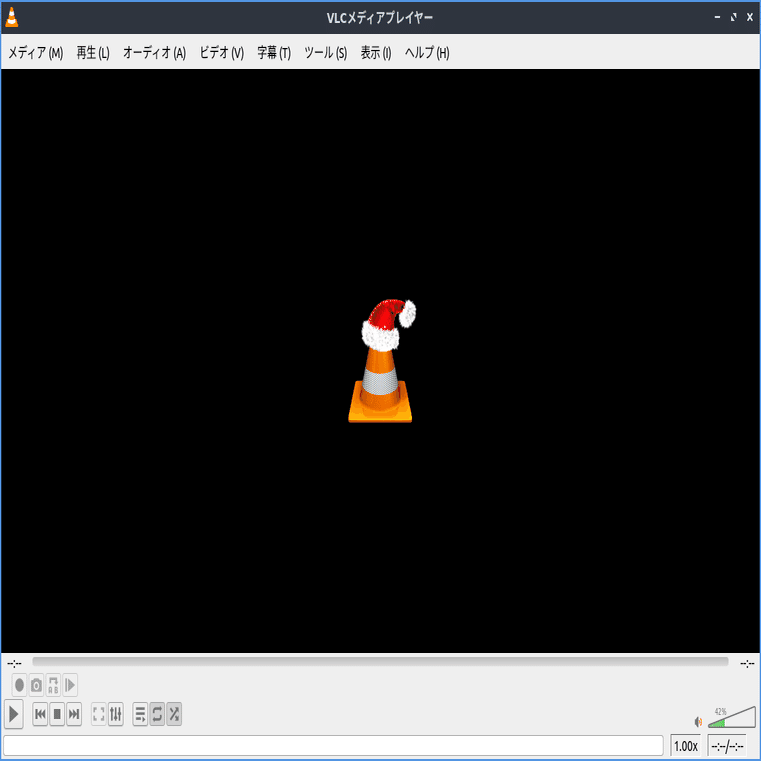Click the 1.00x playback speed label

pos(685,746)
